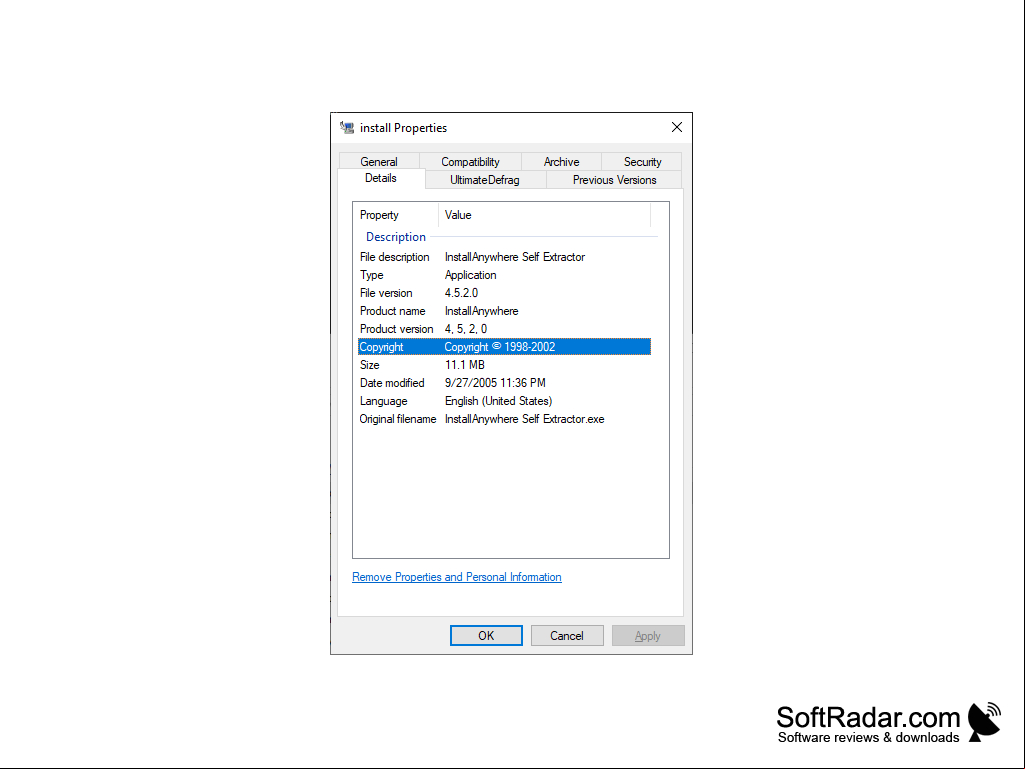Open the Compatibility tab

coord(470,162)
